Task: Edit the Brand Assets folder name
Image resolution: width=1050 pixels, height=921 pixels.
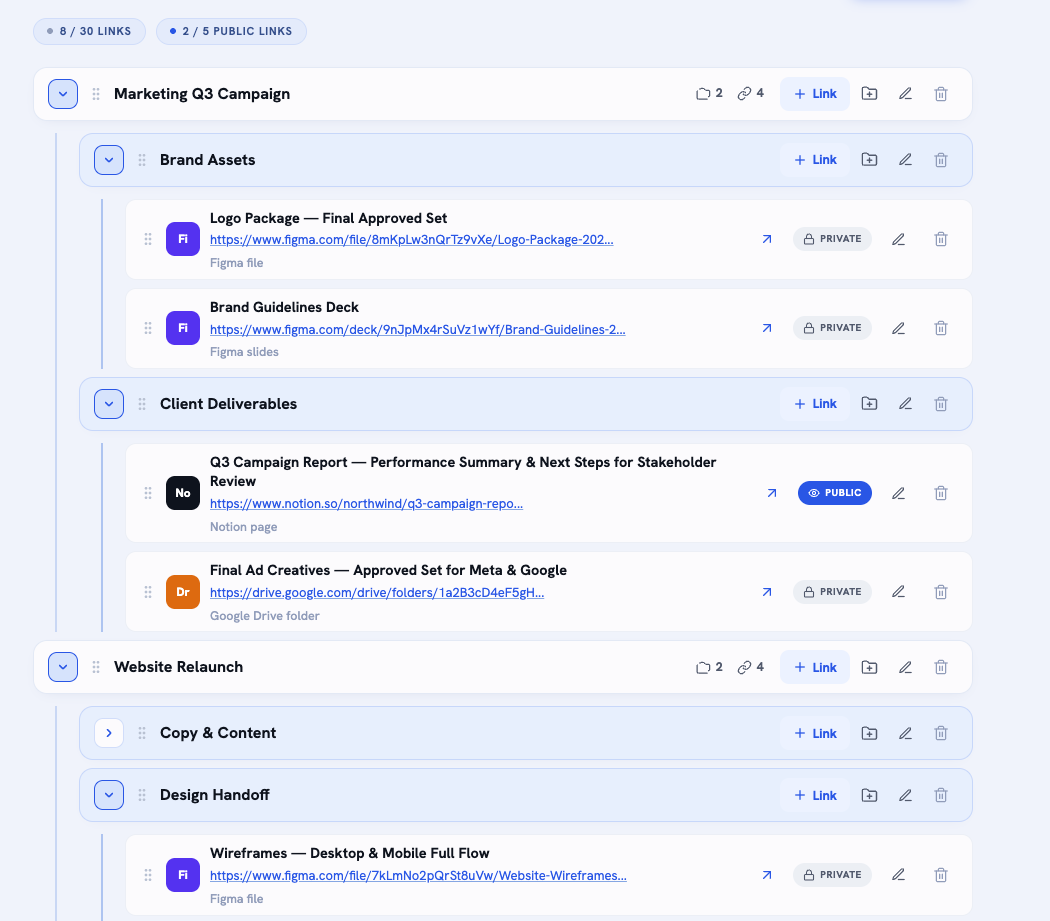Action: pyautogui.click(x=905, y=160)
